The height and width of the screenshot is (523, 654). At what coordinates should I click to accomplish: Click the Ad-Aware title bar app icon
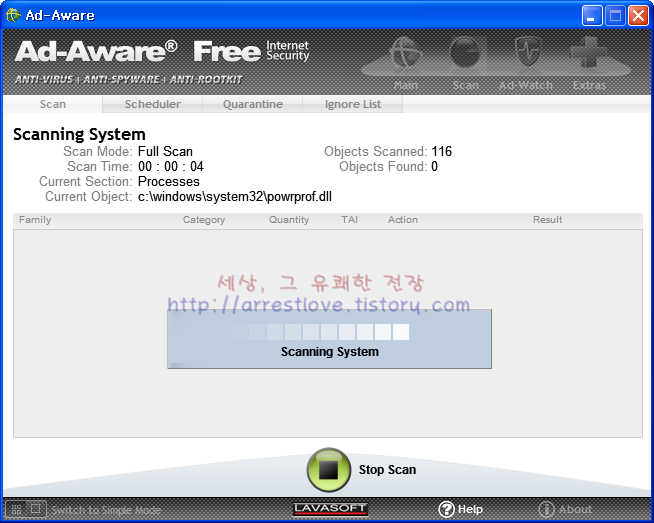coord(13,15)
